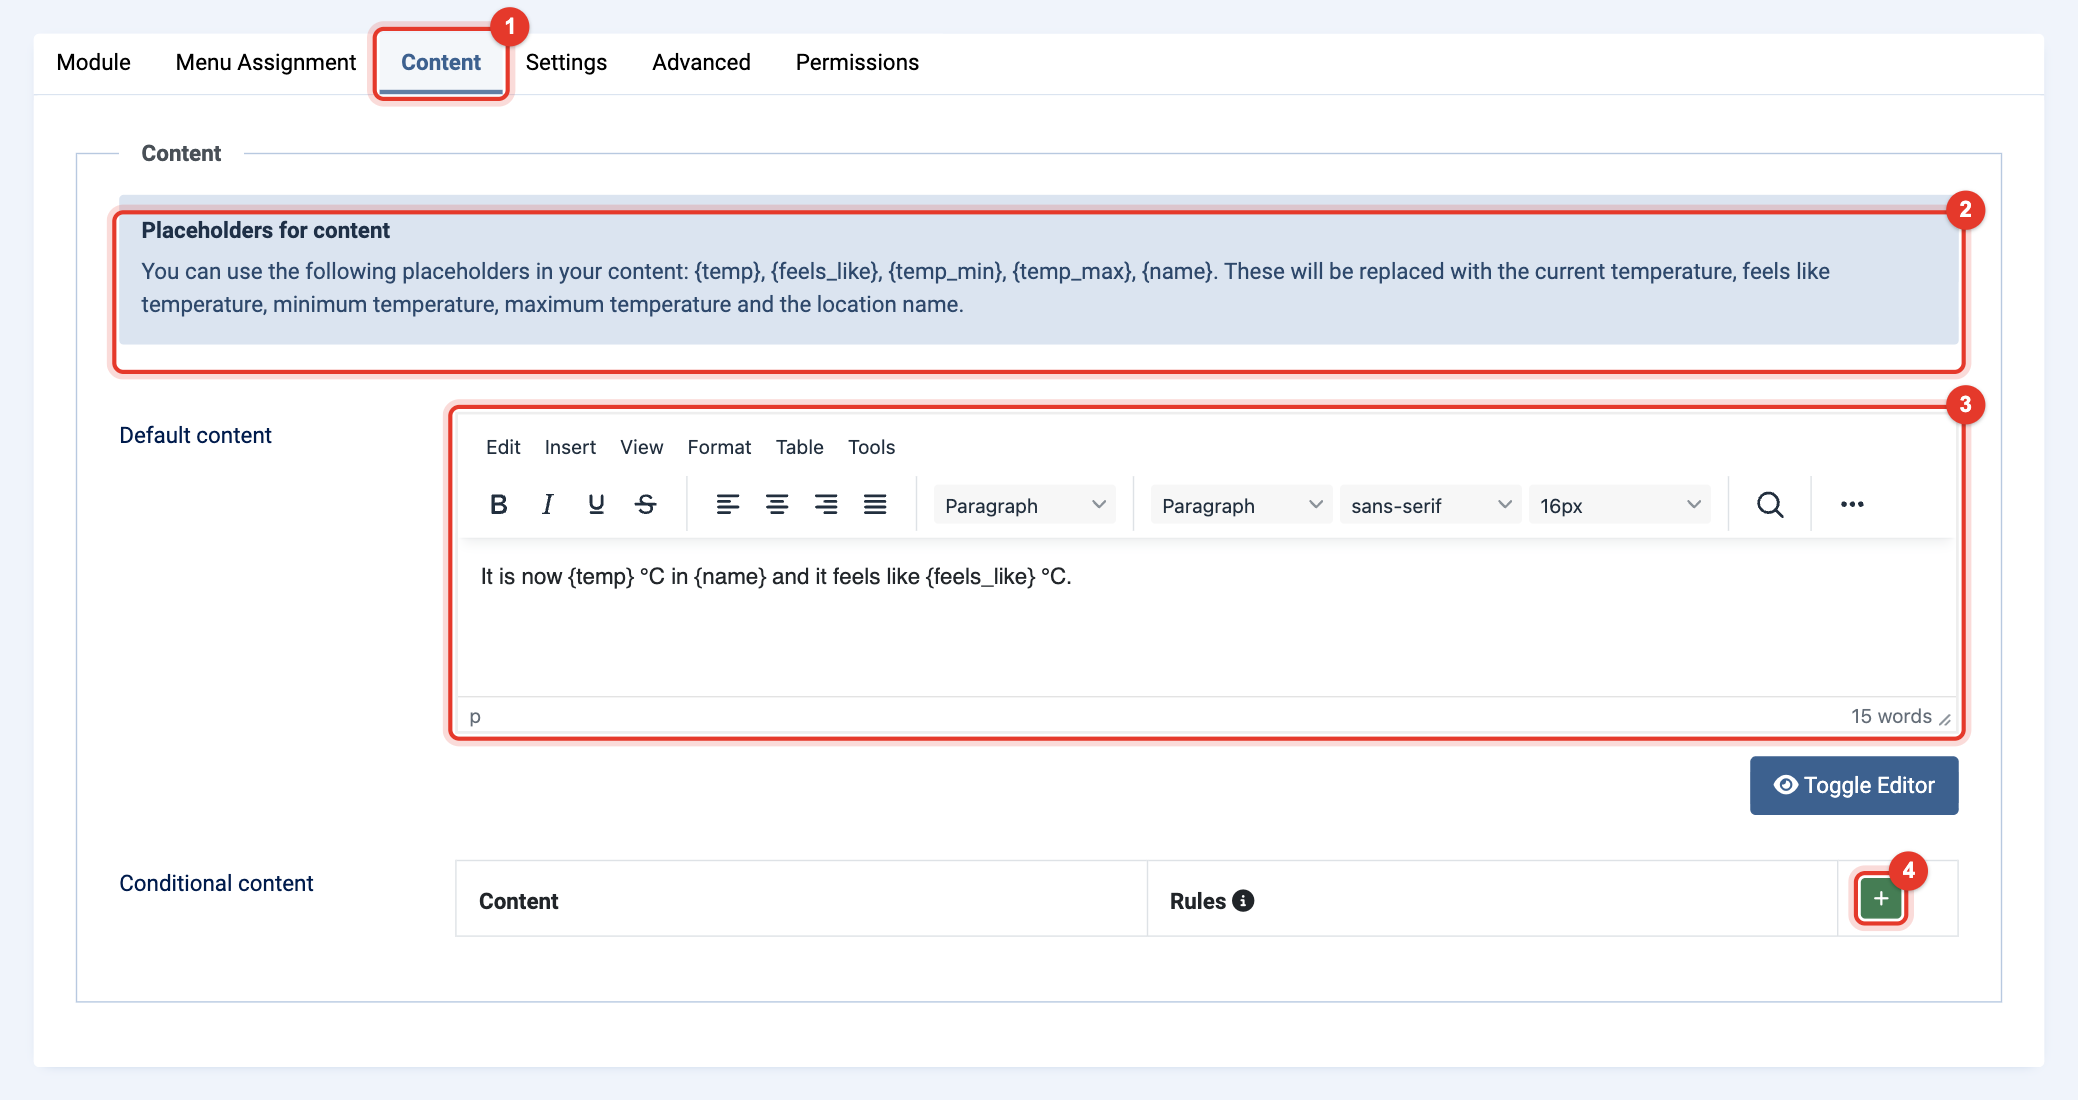This screenshot has width=2078, height=1100.
Task: Open the editor Table menu
Action: (799, 447)
